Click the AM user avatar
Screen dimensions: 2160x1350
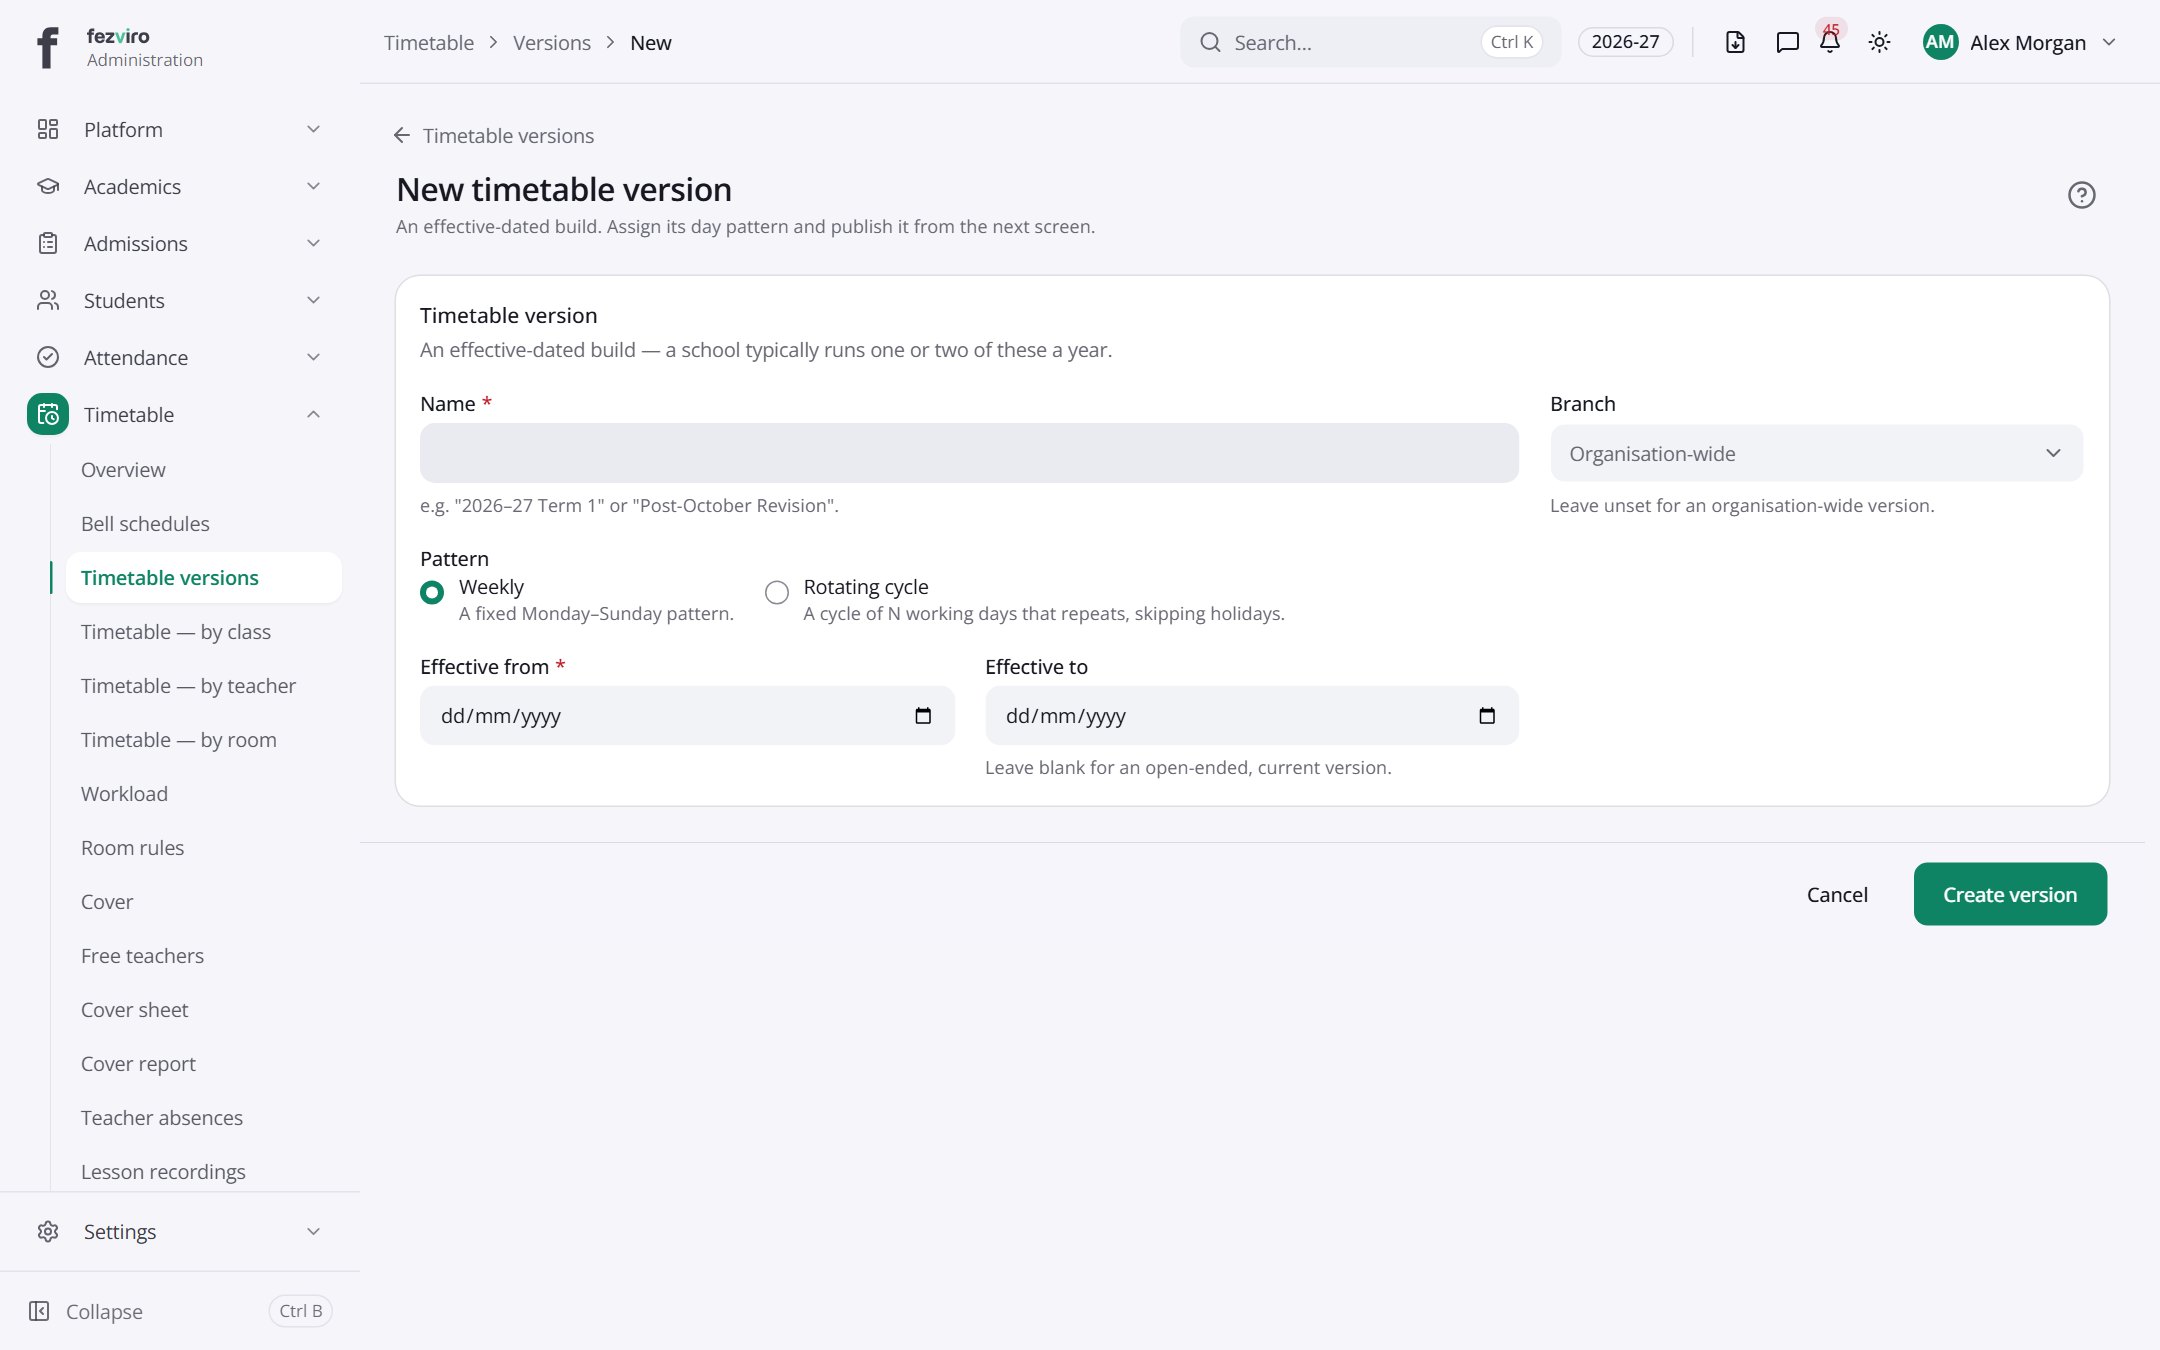pos(1940,42)
